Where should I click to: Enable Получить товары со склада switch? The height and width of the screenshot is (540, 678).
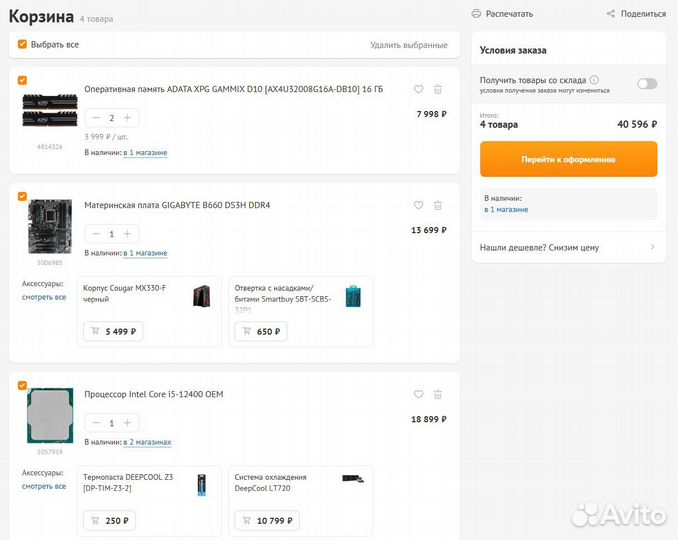tap(647, 84)
